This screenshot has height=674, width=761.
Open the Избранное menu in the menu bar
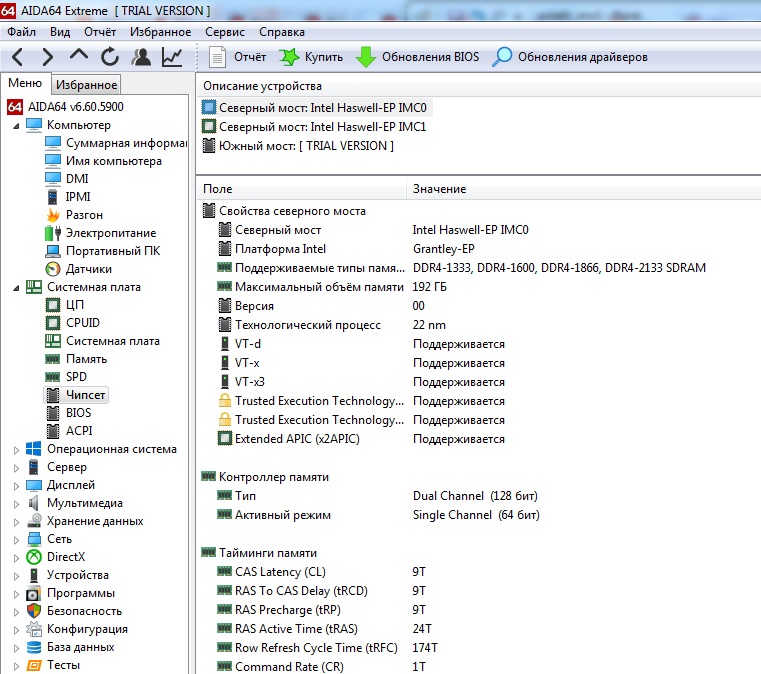[x=160, y=32]
